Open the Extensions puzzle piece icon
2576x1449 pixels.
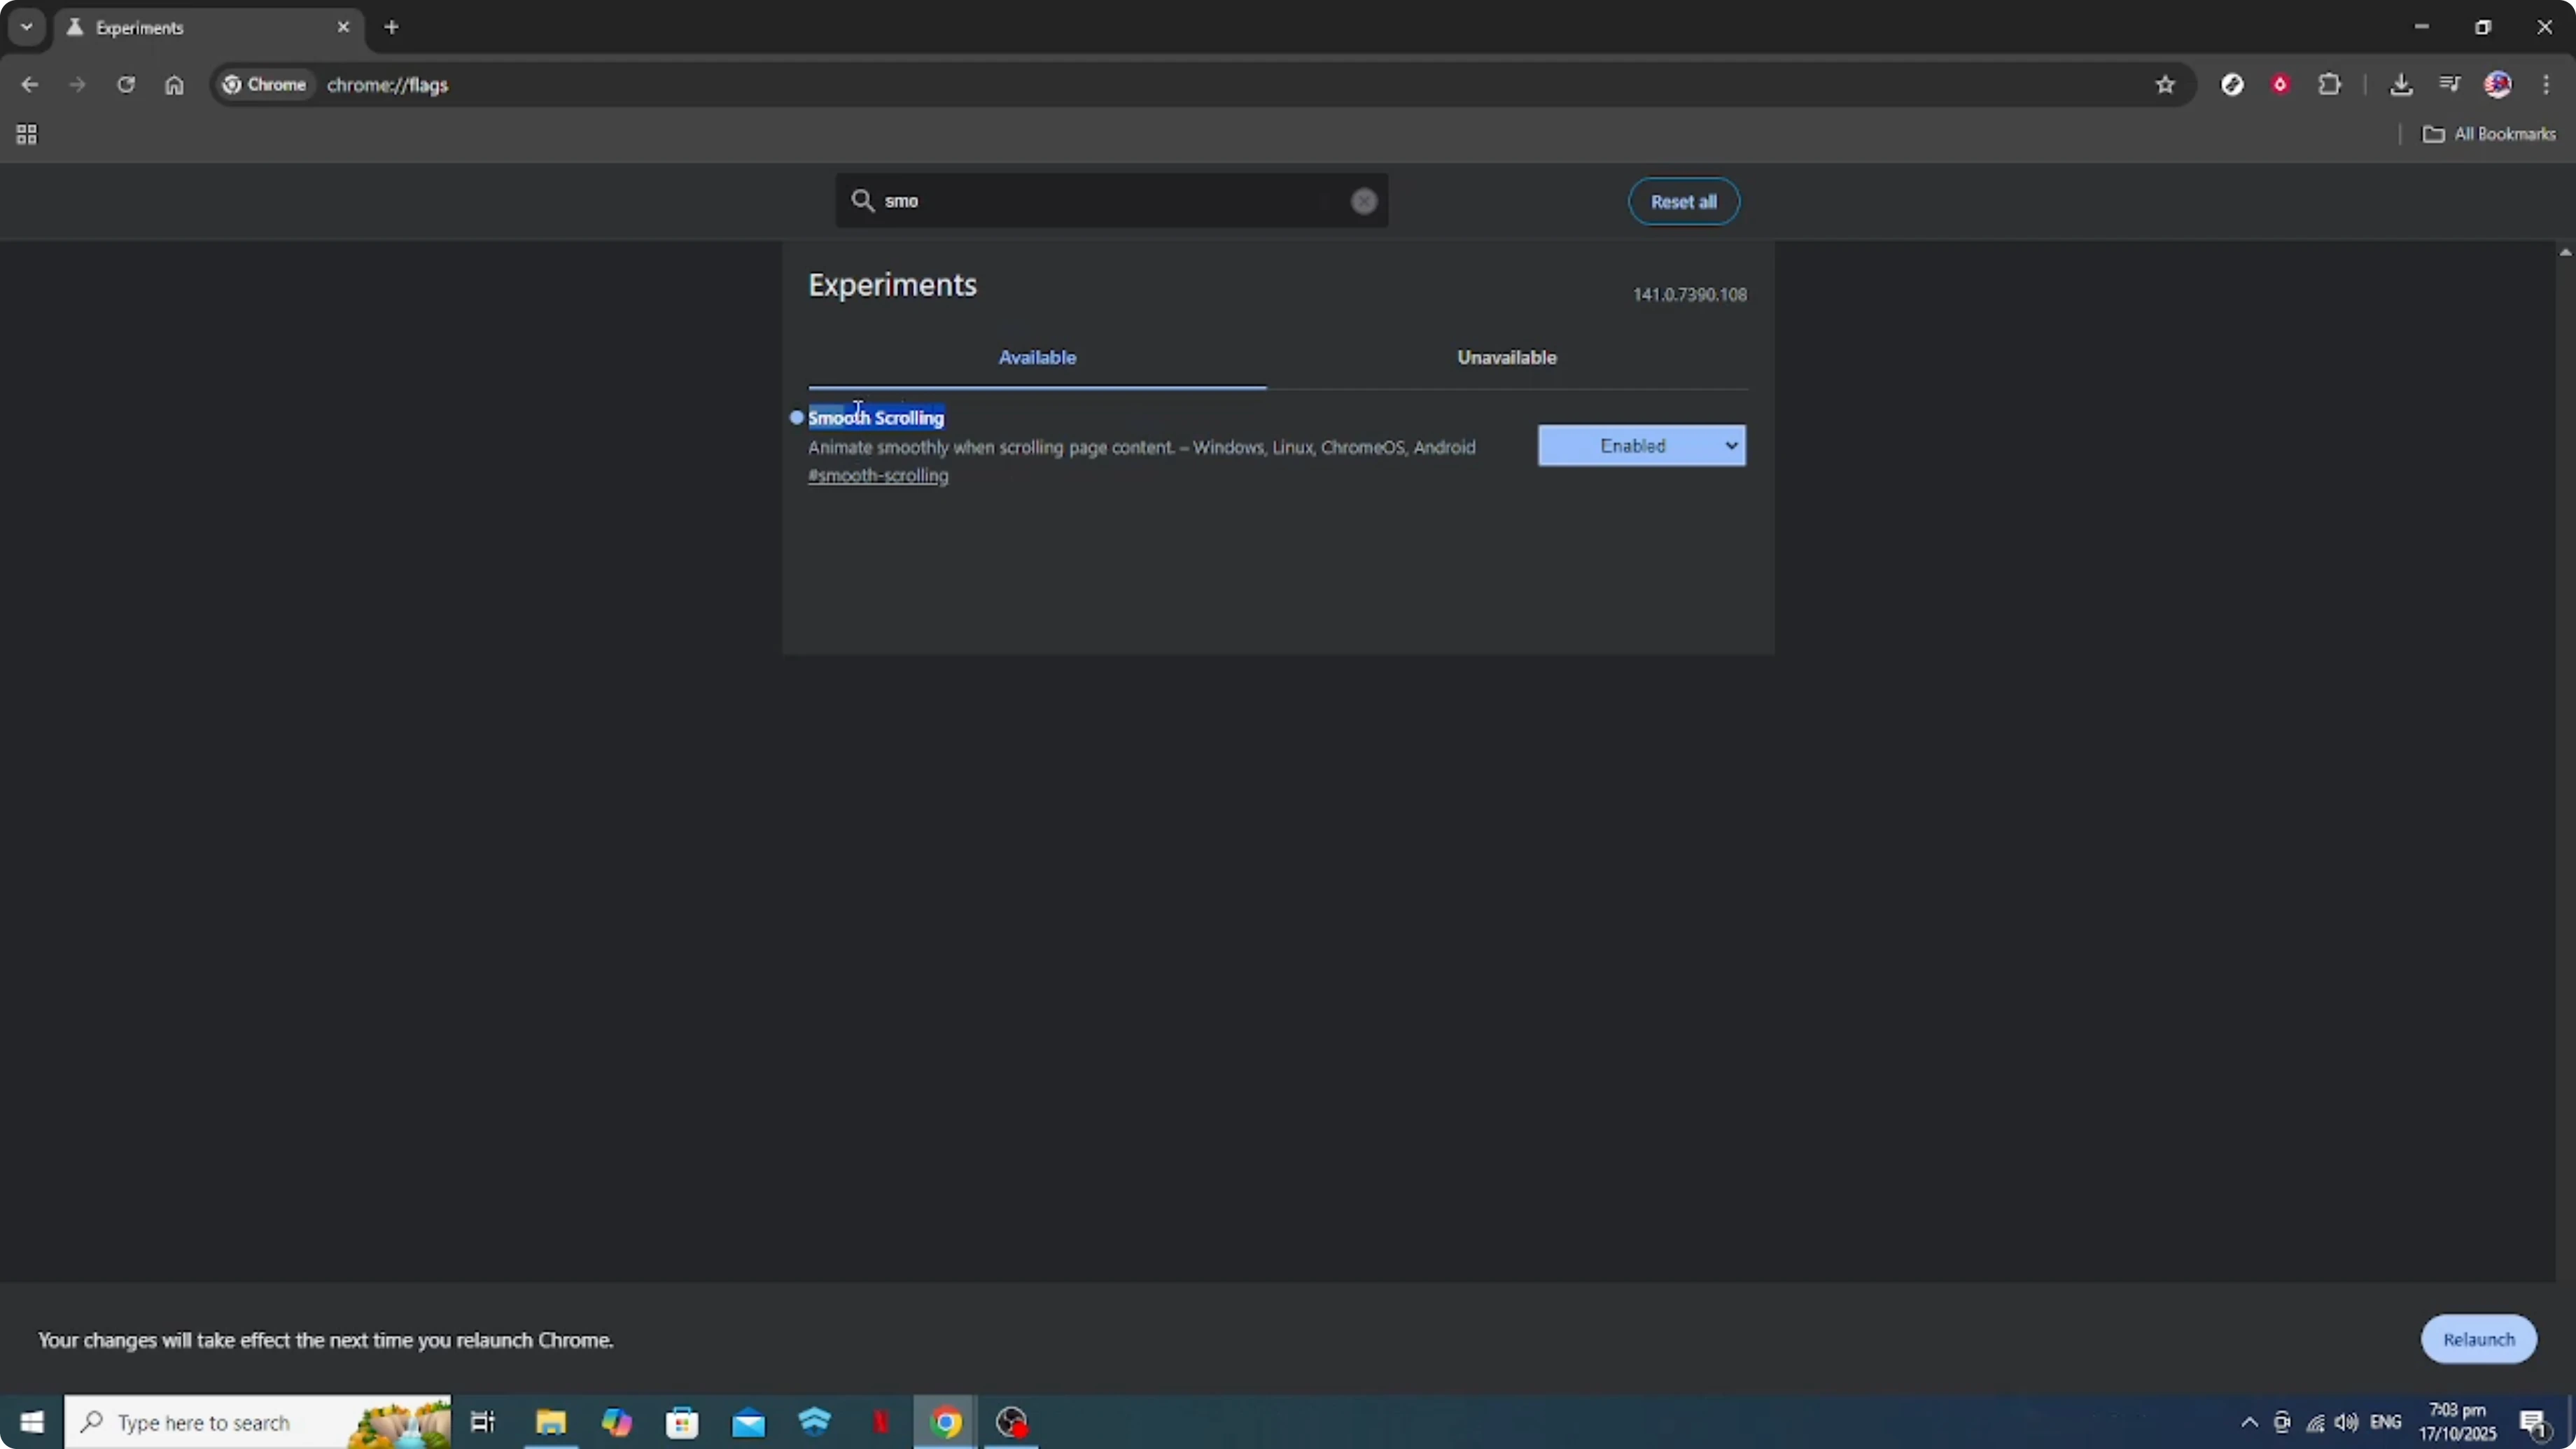pos(2331,84)
